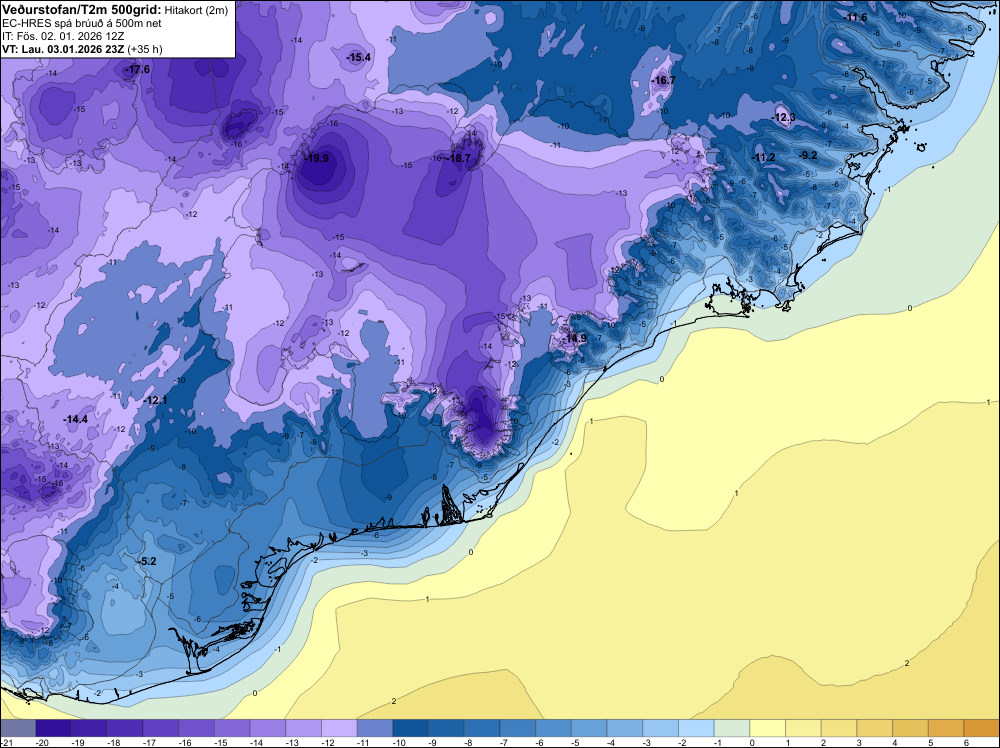1000x748 pixels.
Task: Click the -20 tick label in legend
Action: (x=43, y=742)
